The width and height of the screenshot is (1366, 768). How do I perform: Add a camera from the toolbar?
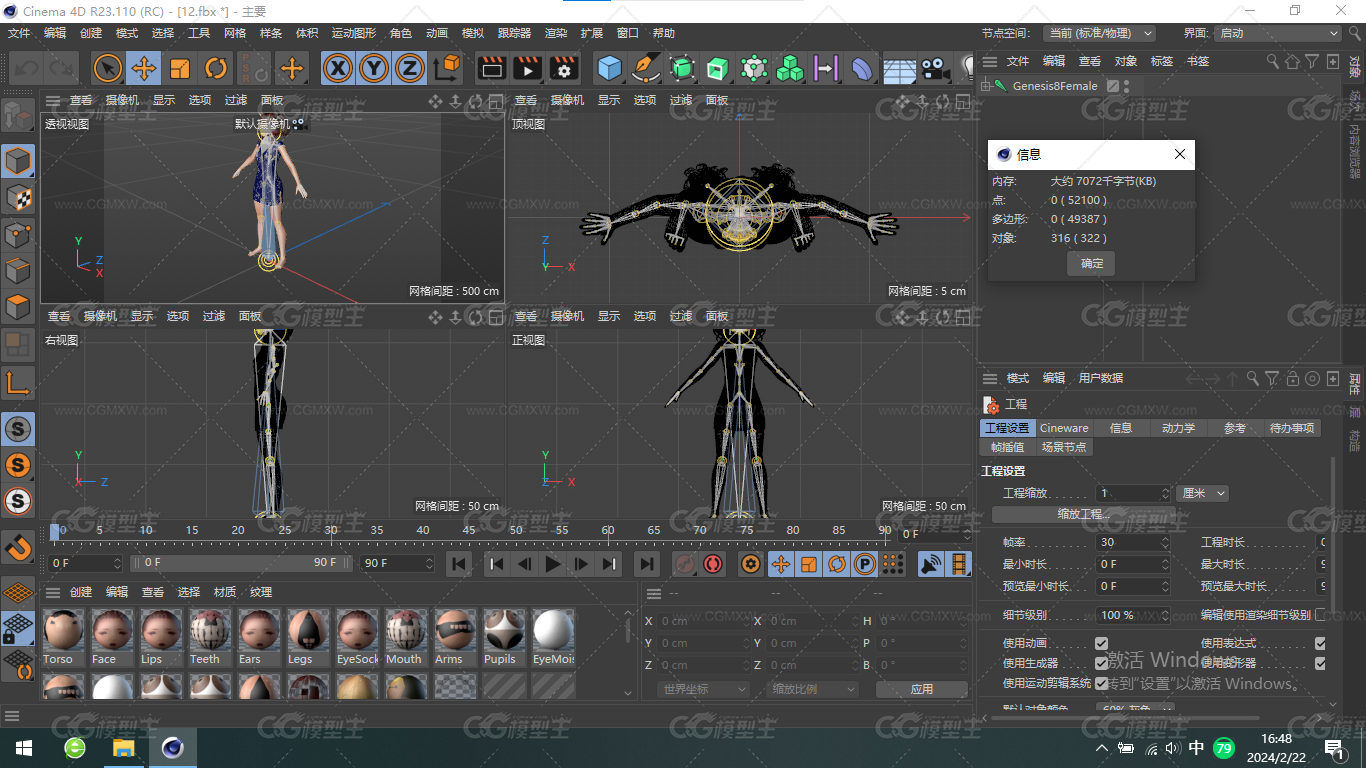pos(935,68)
